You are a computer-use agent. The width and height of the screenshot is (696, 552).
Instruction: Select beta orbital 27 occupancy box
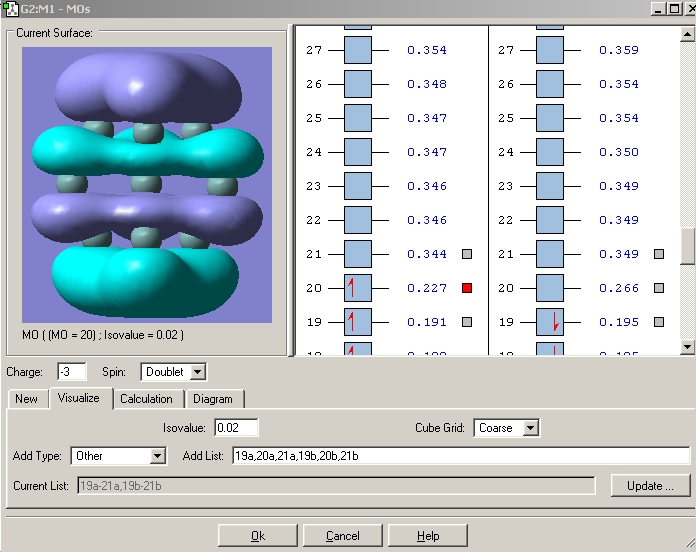550,50
